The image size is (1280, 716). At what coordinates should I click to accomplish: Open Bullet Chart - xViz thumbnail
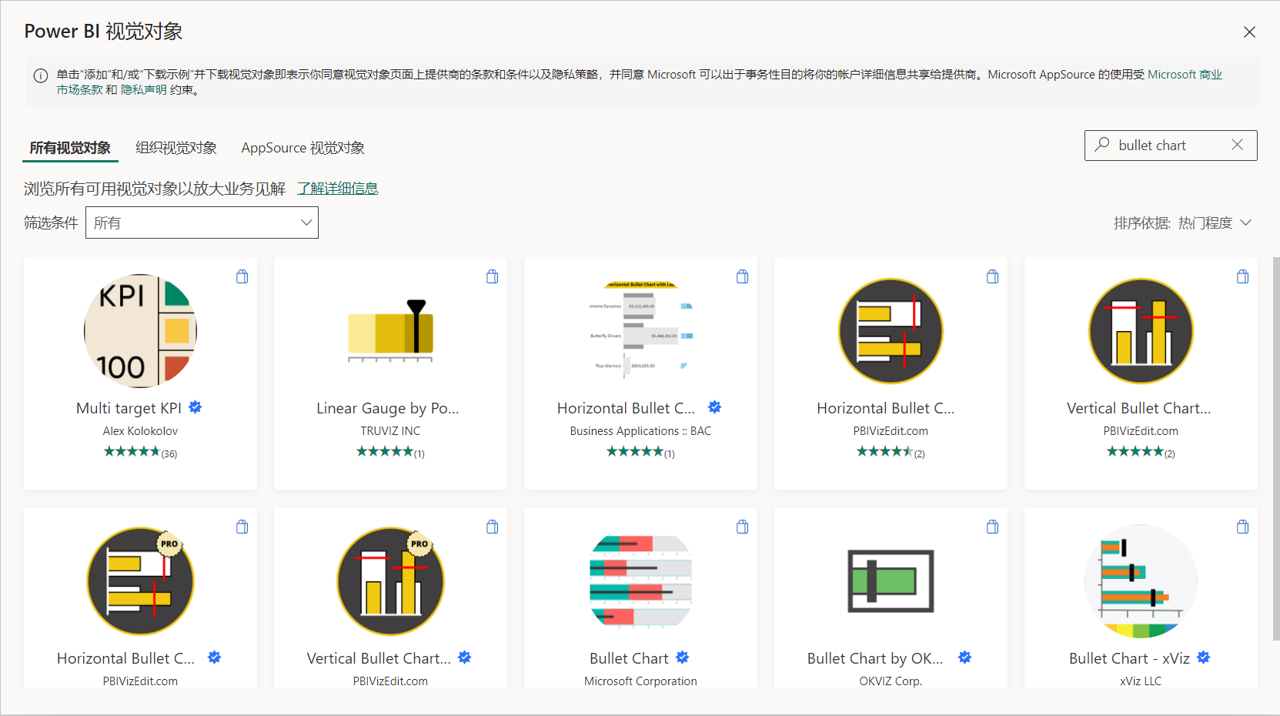[x=1141, y=581]
